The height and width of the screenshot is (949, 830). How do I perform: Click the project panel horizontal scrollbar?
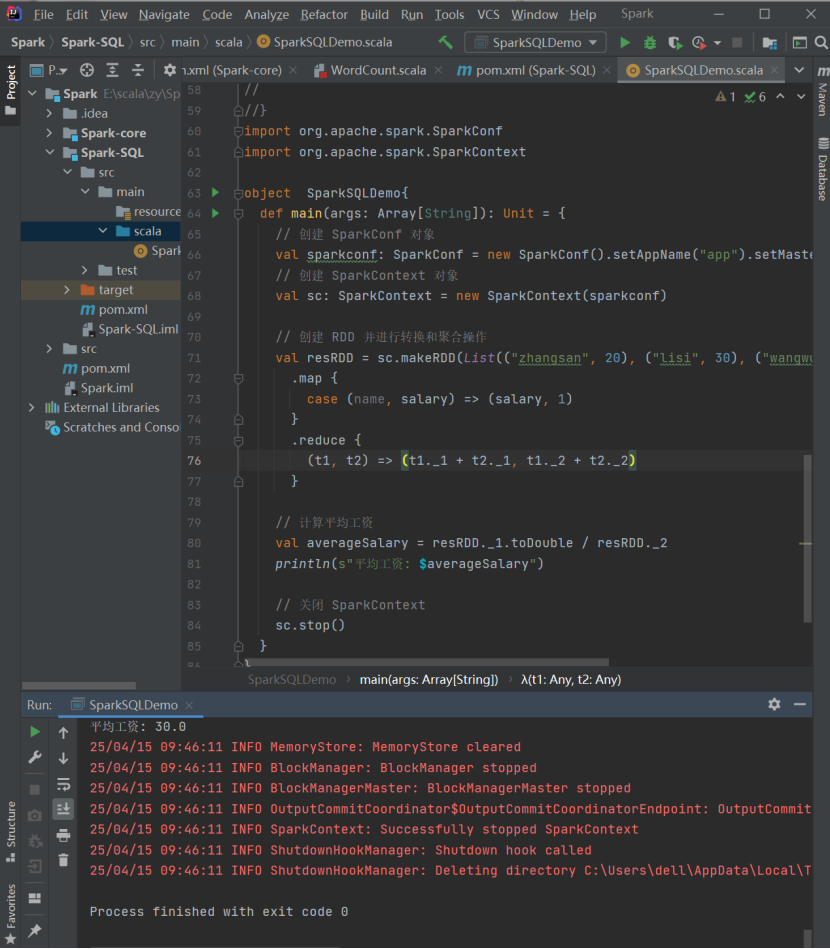coord(79,686)
